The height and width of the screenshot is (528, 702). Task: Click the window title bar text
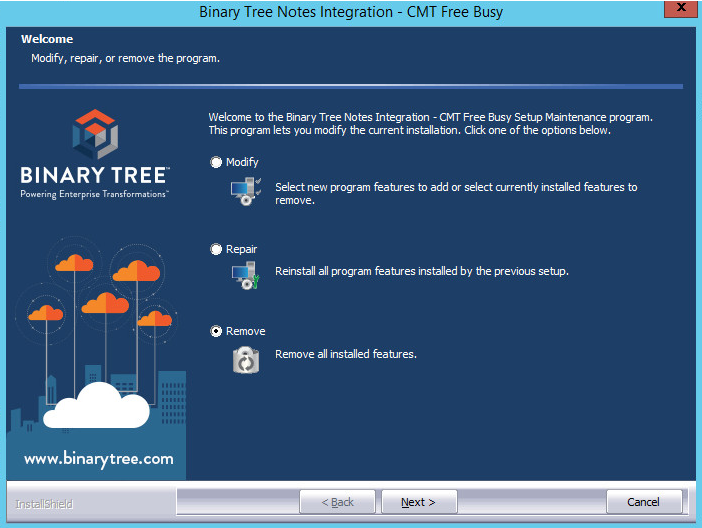pyautogui.click(x=351, y=12)
